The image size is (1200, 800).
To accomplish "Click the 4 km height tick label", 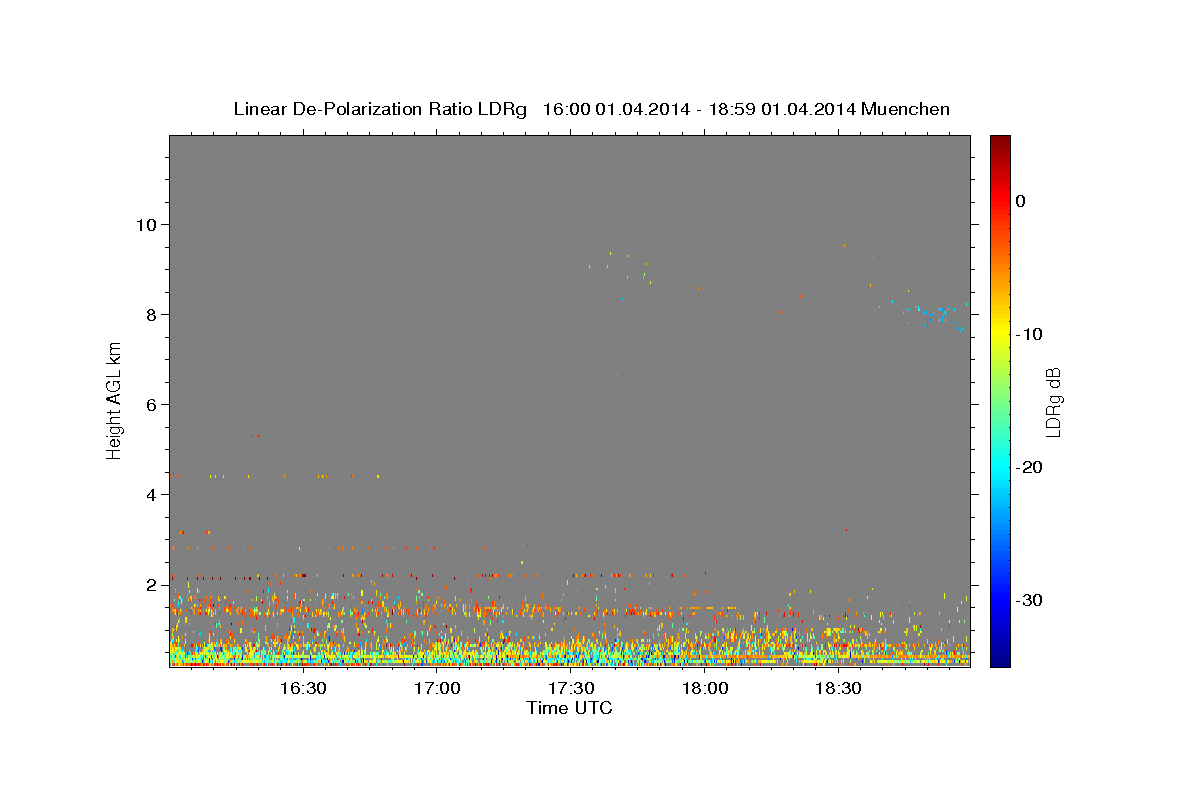I will pos(153,494).
